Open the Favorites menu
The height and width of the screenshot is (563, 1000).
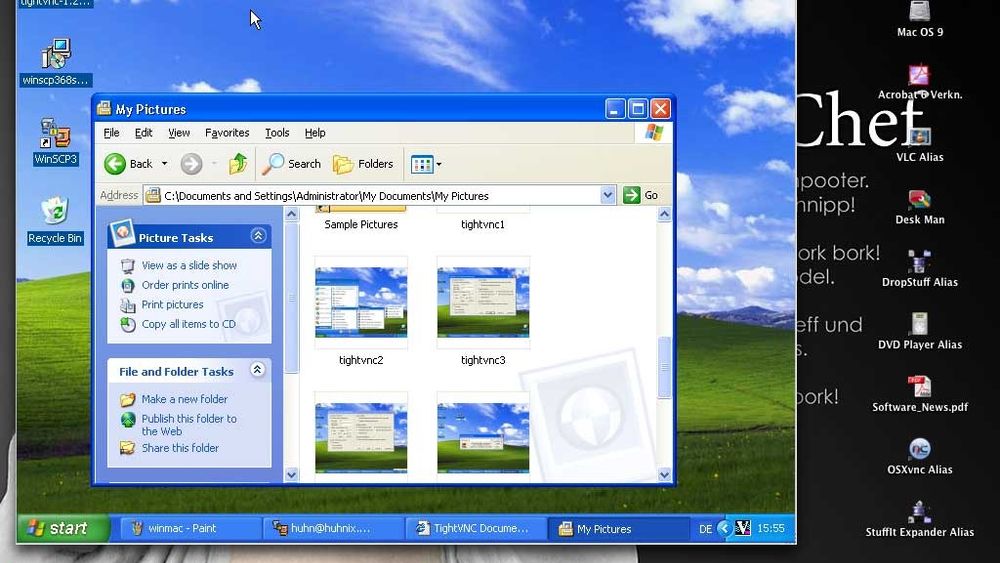227,133
